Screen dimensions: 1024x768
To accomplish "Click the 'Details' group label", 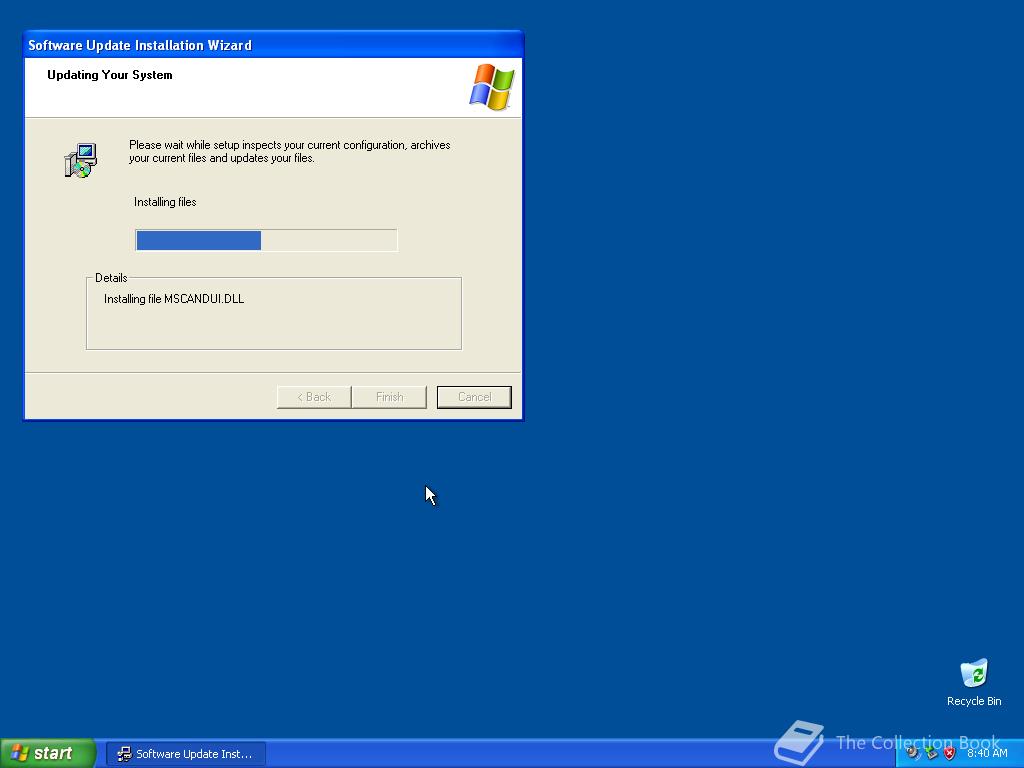I will tap(111, 278).
